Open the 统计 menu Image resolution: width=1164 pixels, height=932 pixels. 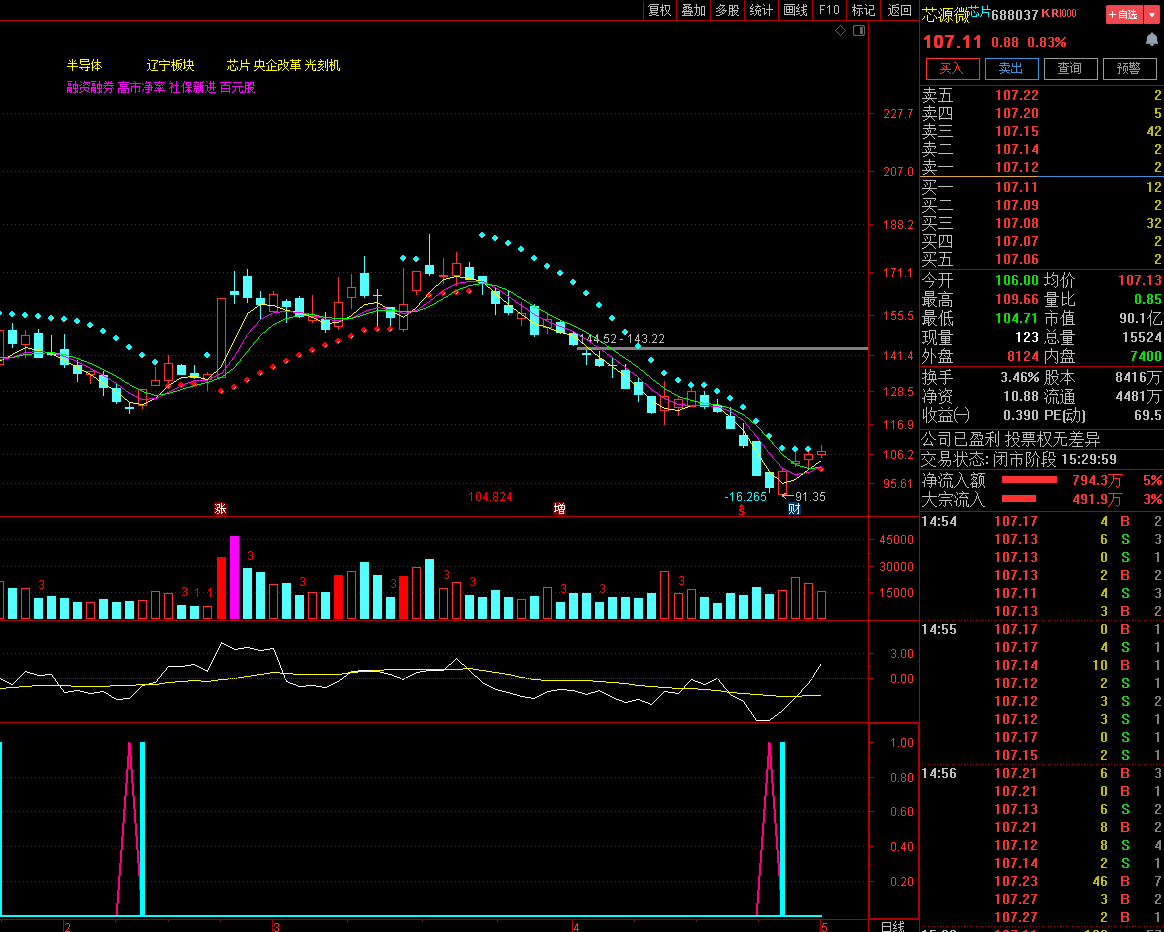pos(761,10)
